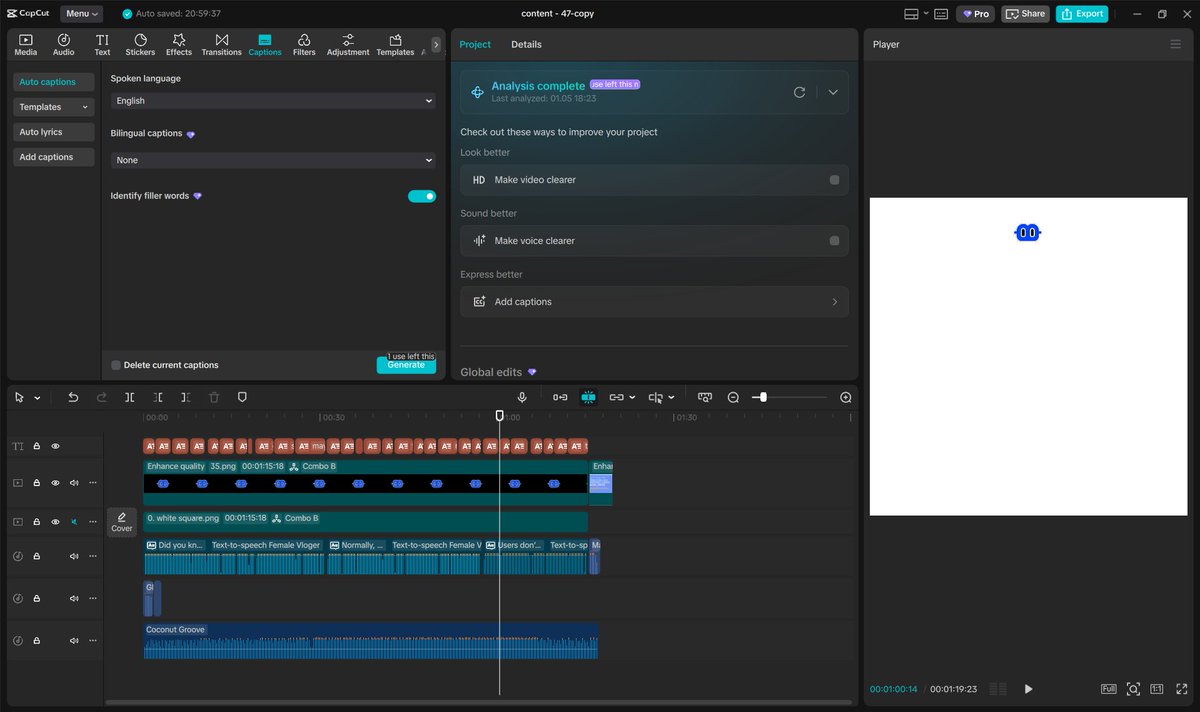
Task: Click the 1:1 ratio icon in Player
Action: (x=1157, y=689)
